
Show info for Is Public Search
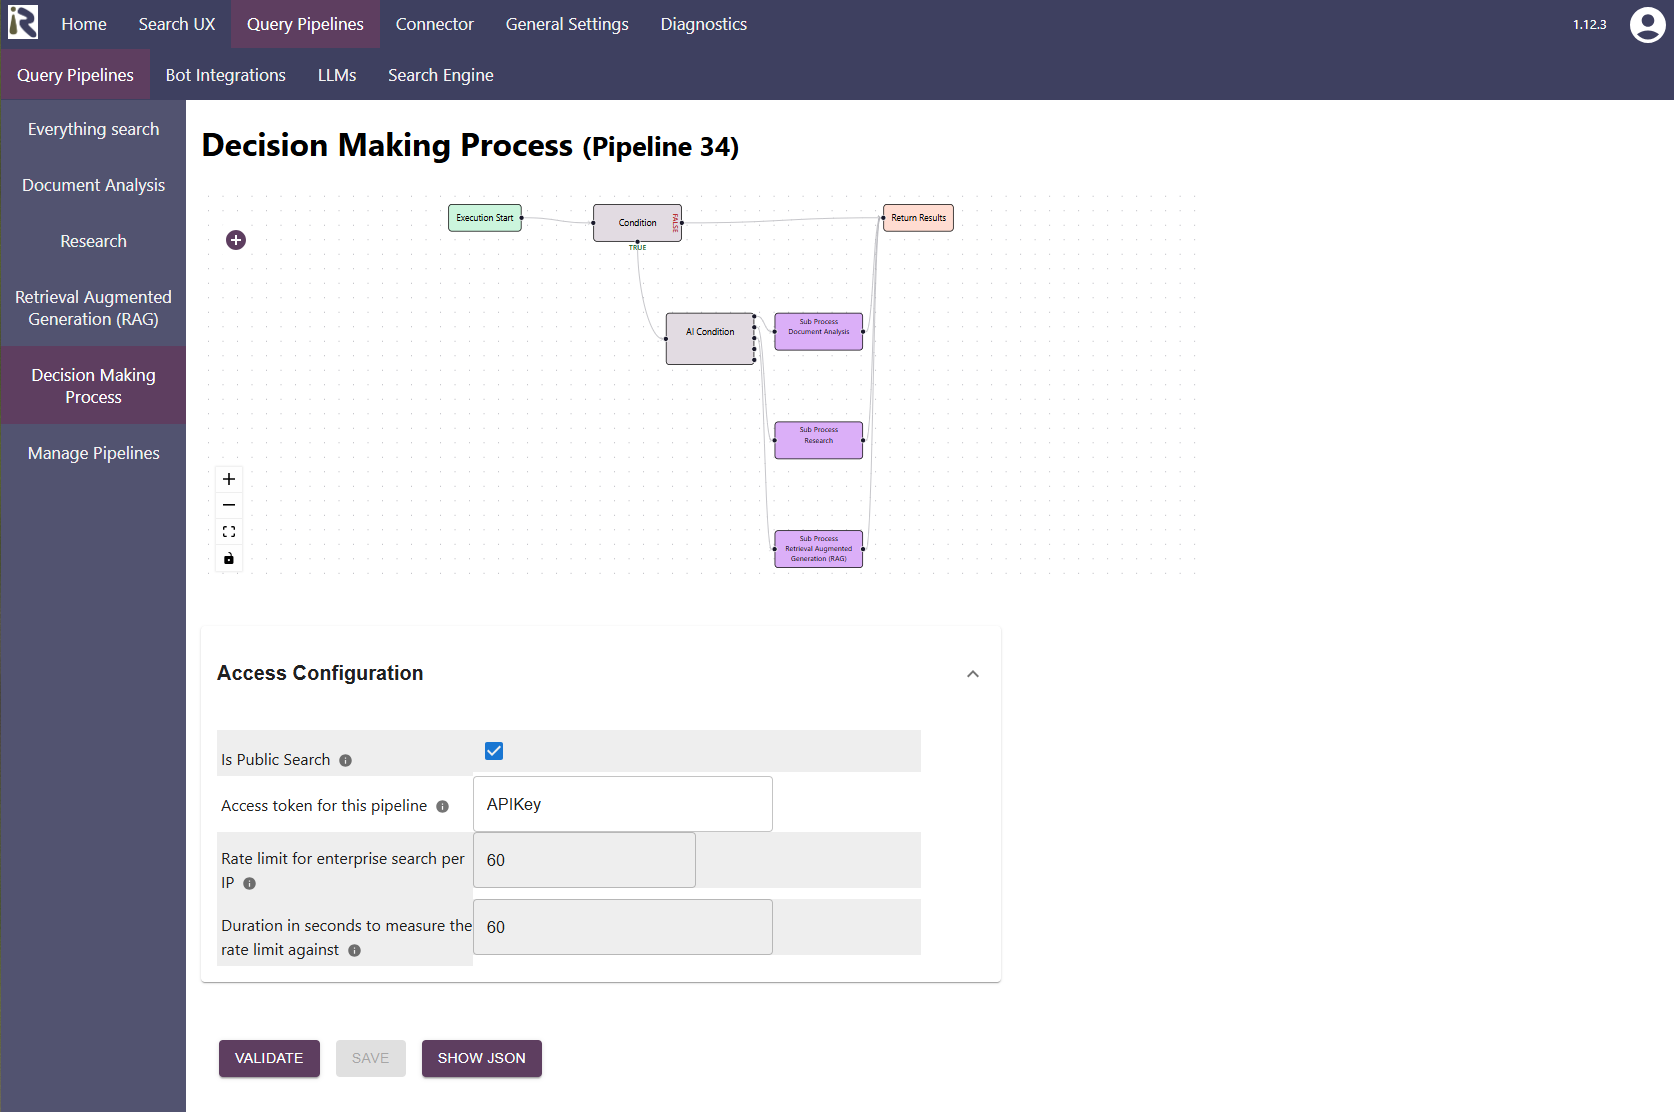point(346,761)
